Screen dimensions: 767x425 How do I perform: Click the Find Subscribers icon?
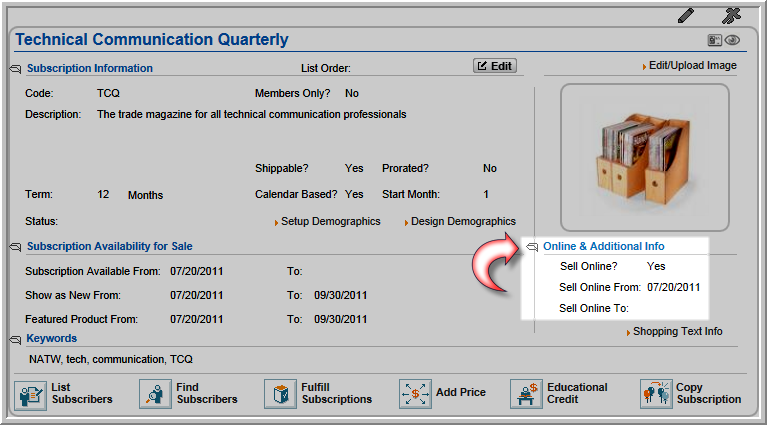click(x=155, y=394)
